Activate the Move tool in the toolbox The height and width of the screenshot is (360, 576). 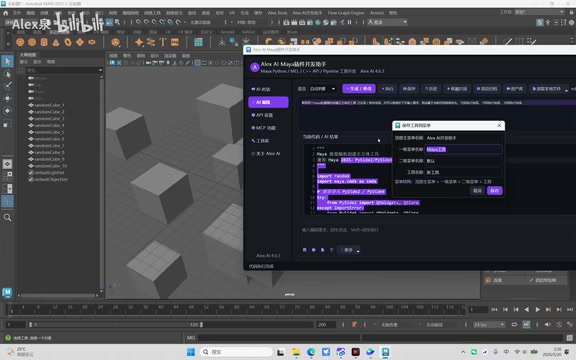(7, 98)
